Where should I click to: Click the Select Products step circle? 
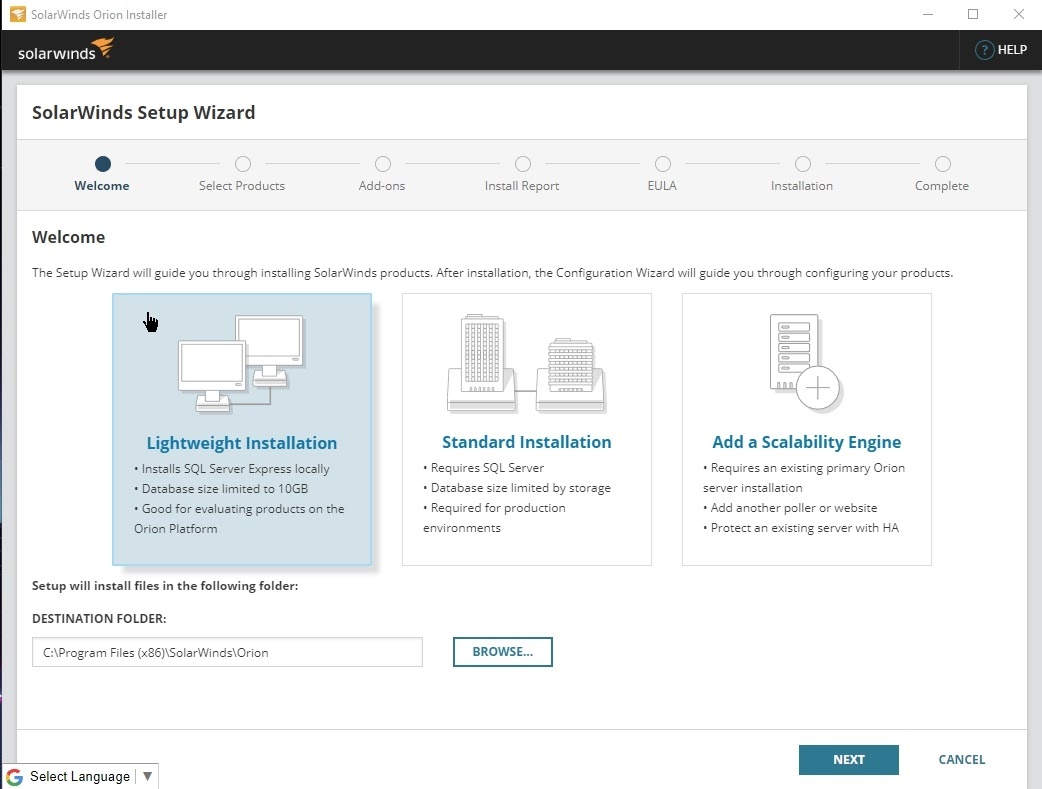click(x=243, y=164)
